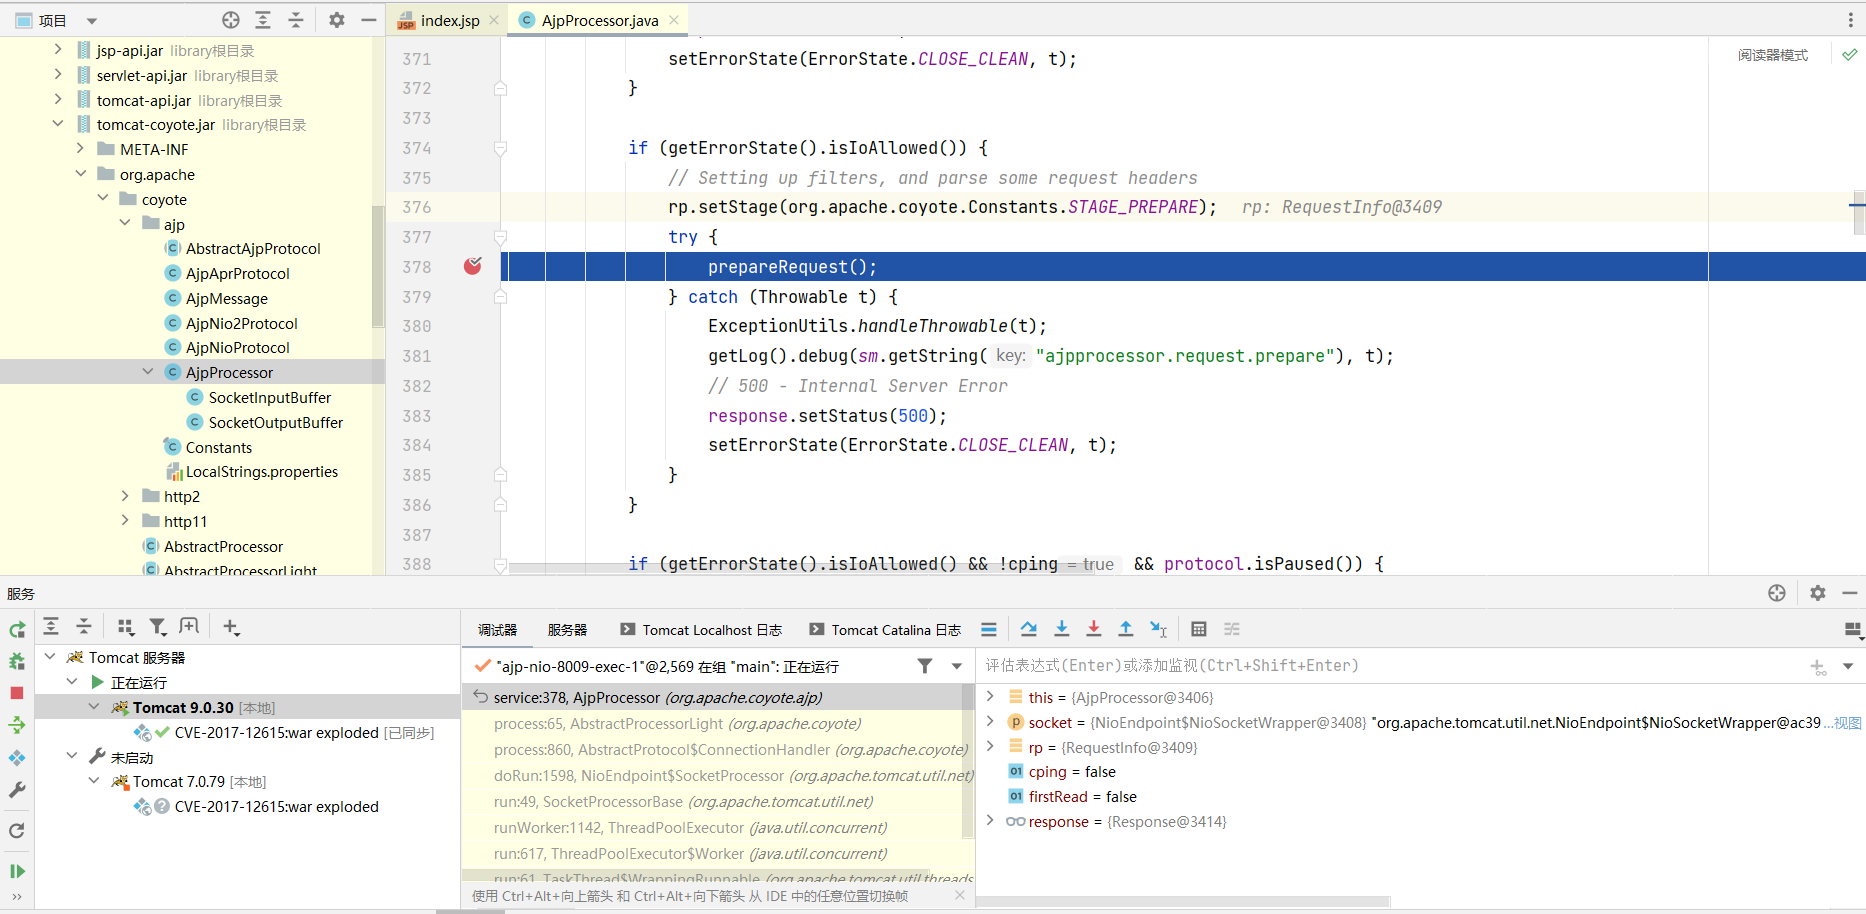
Task: Expand all services tree nodes
Action: click(x=51, y=627)
